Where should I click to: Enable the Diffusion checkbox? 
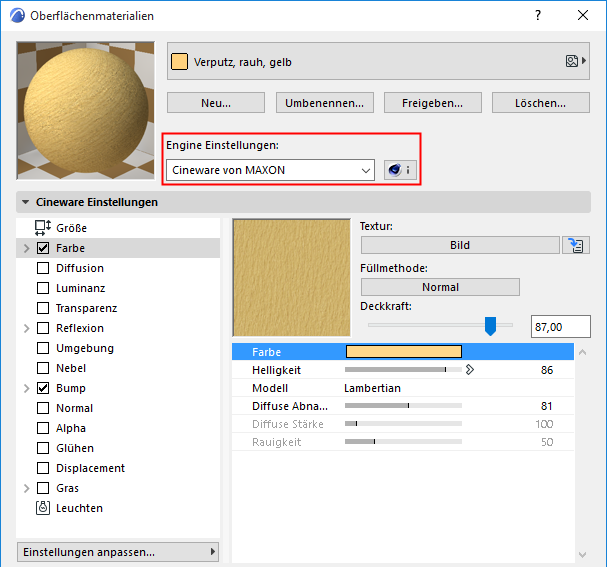(43, 268)
